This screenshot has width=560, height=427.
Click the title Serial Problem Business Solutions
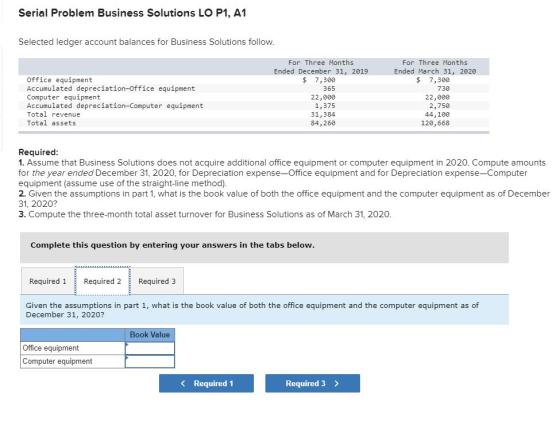(x=132, y=13)
